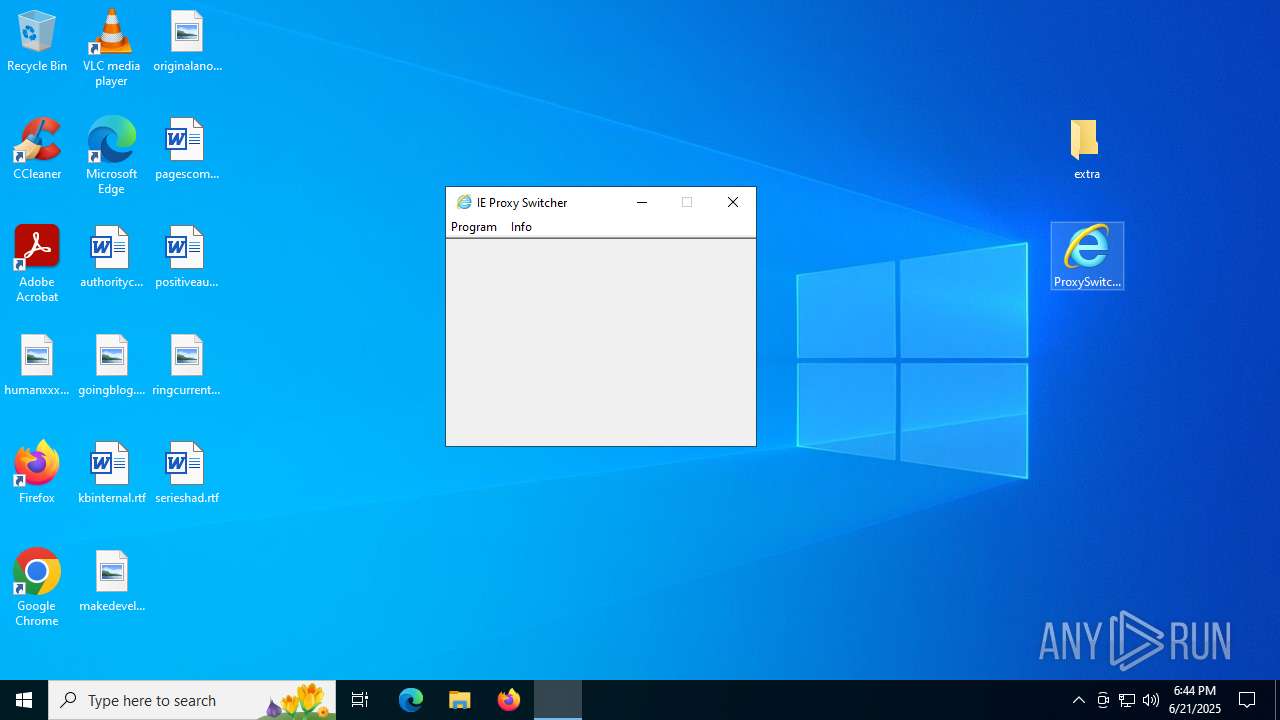Launch Edge from the taskbar
Image resolution: width=1280 pixels, height=720 pixels.
coord(411,700)
